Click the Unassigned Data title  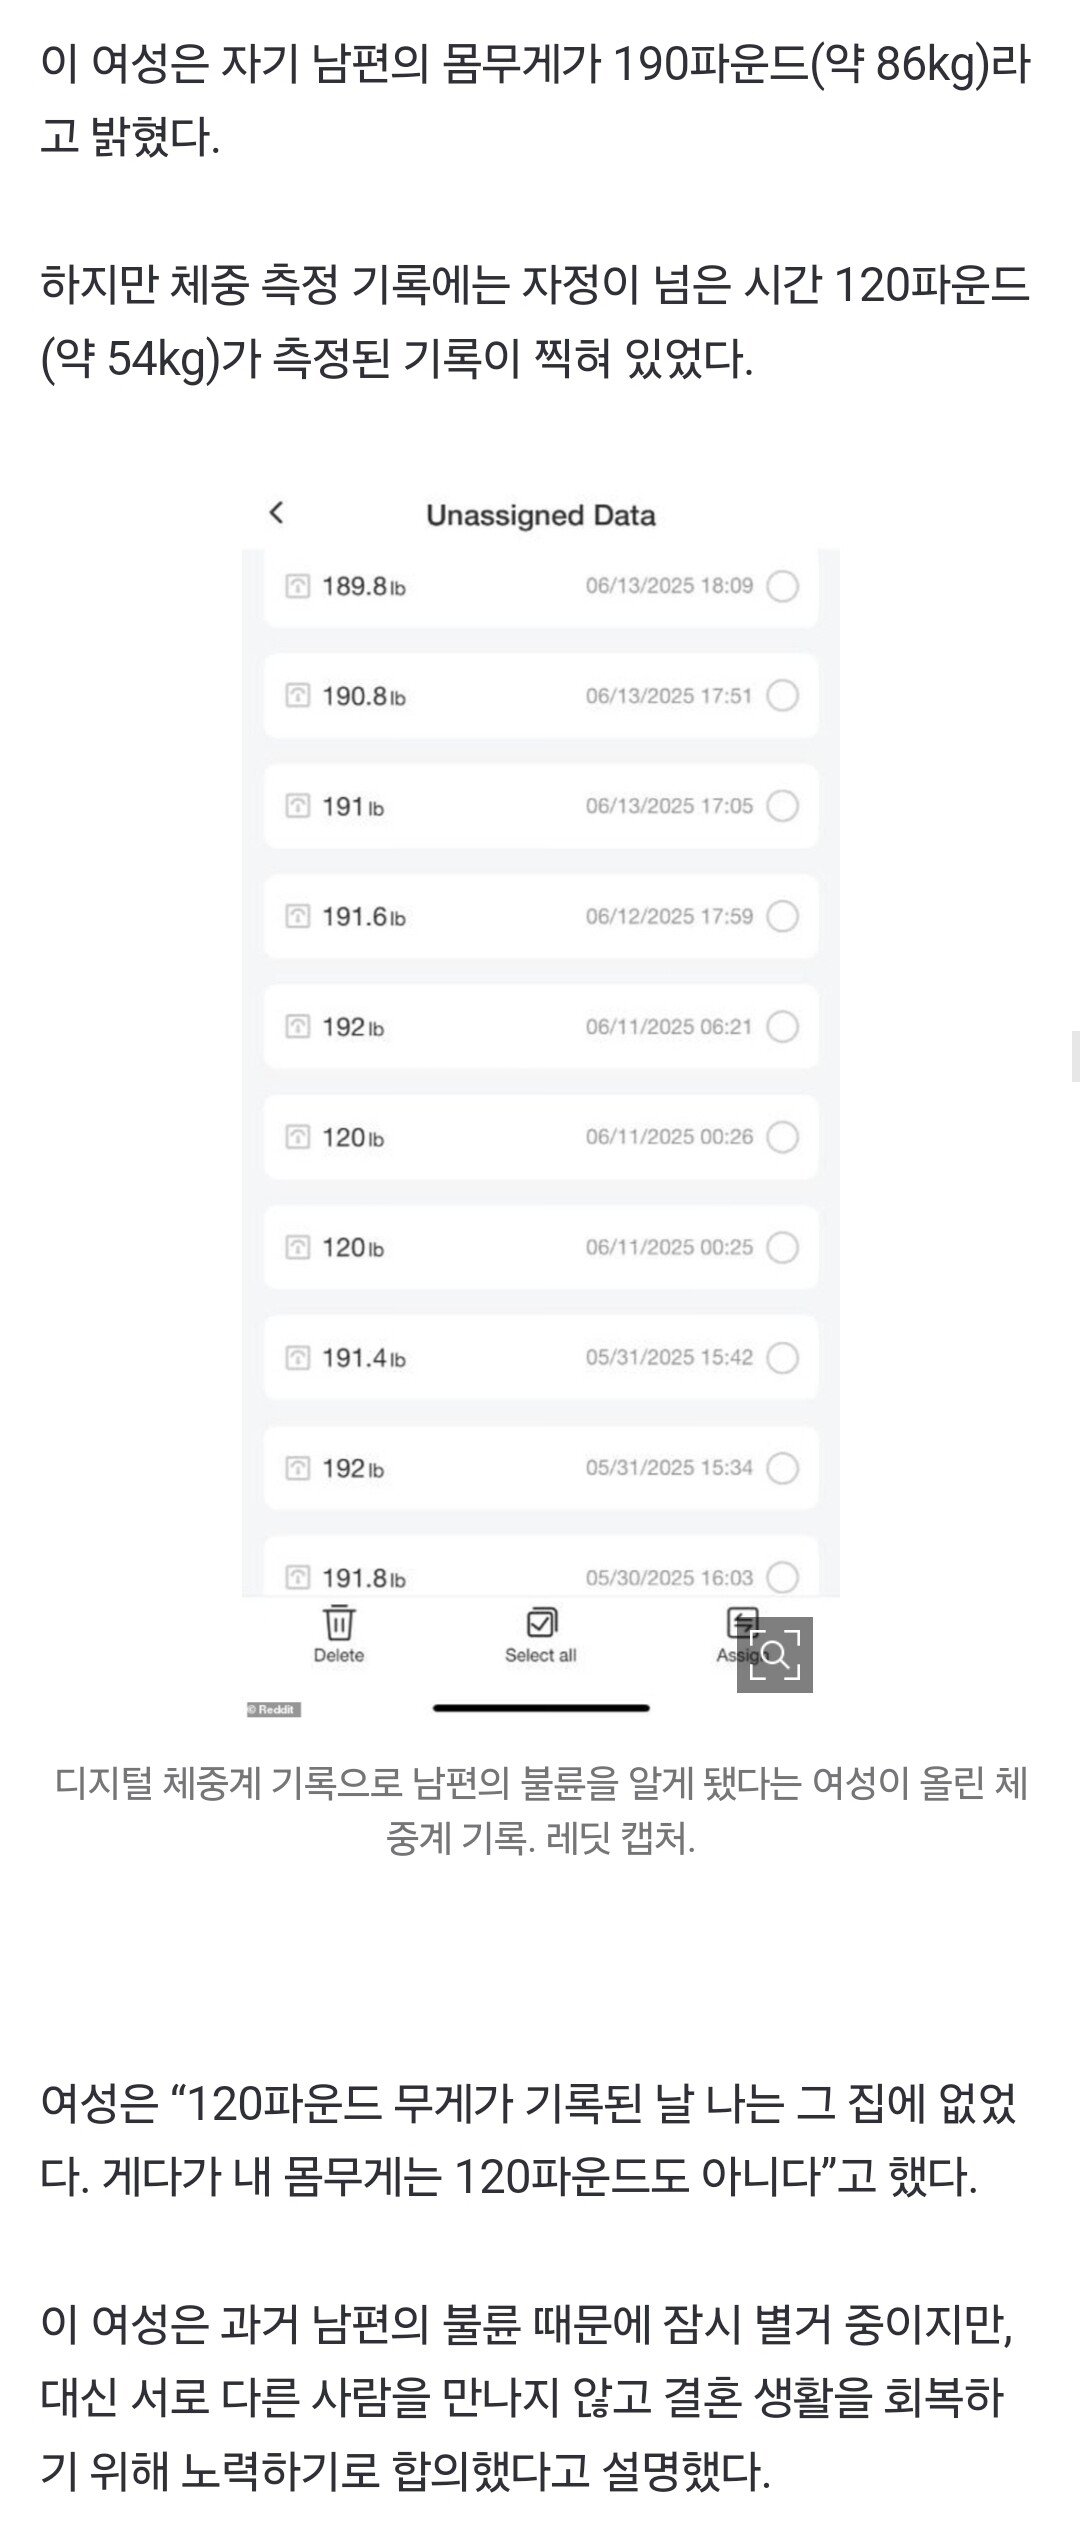(541, 515)
